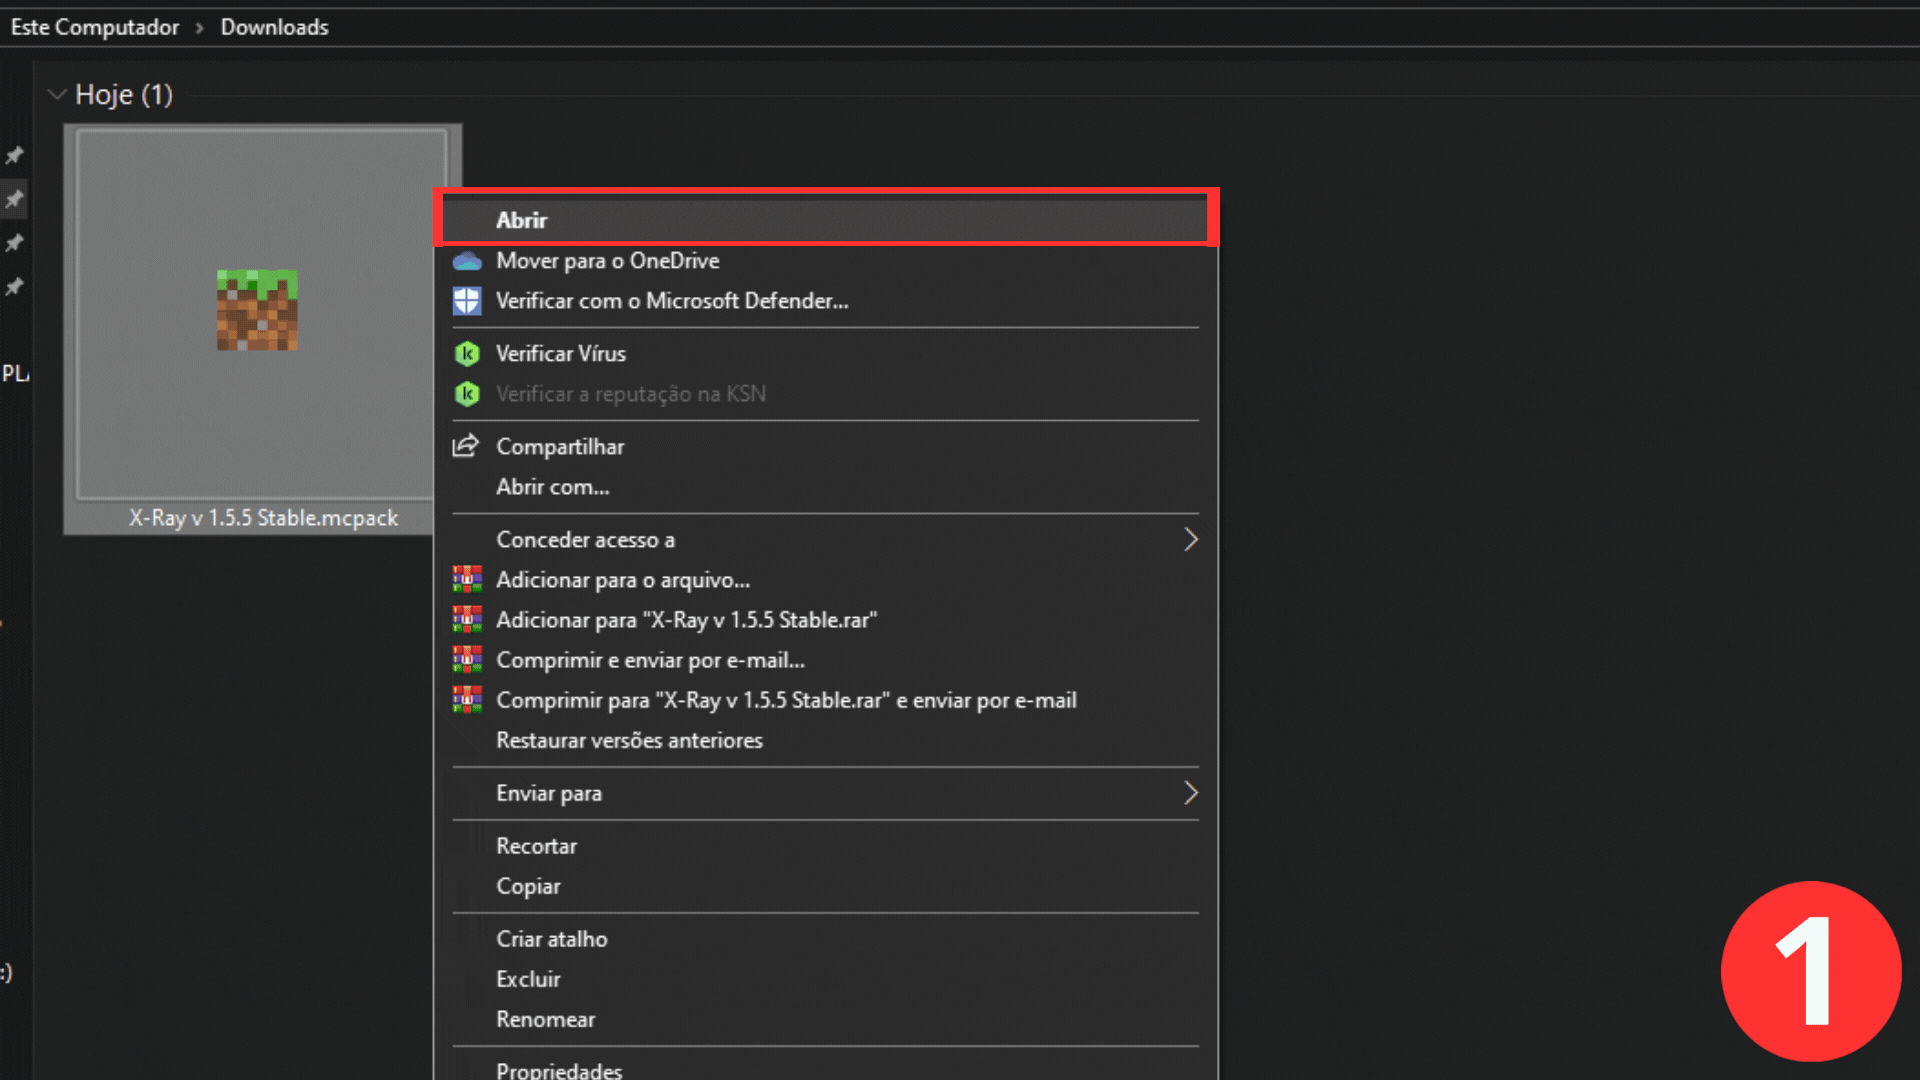Screen dimensions: 1920x1080
Task: Click WinRAR icon beside Comprimir e enviar por e-mail
Action: (x=467, y=660)
